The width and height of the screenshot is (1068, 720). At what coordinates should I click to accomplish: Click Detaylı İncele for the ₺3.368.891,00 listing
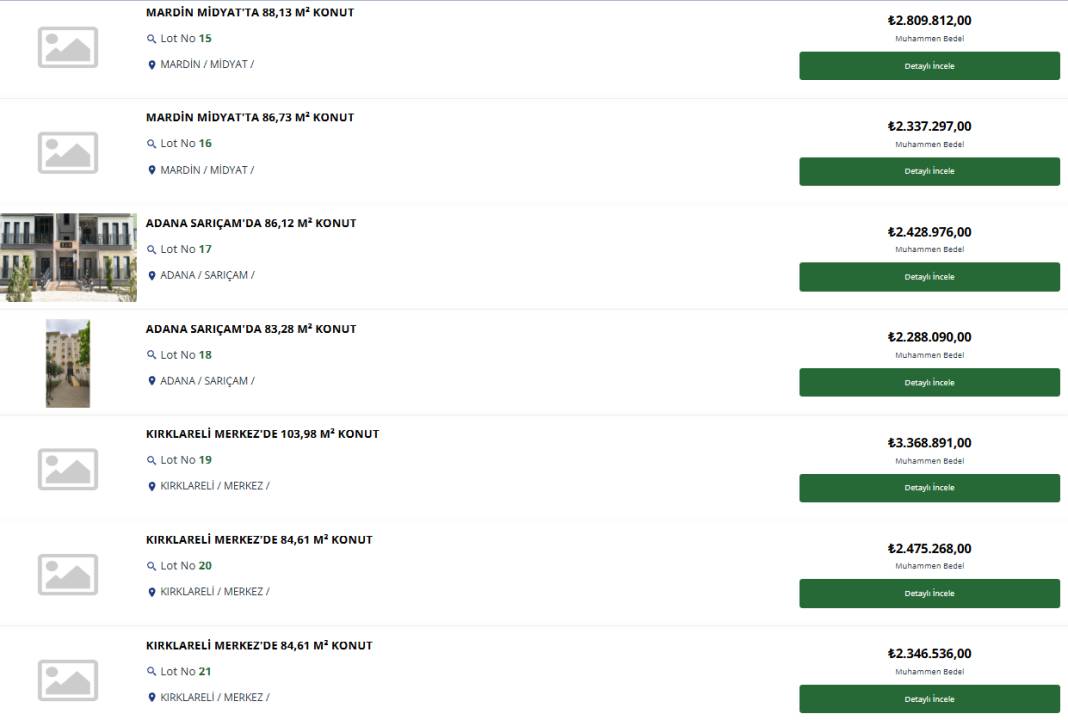(x=929, y=488)
